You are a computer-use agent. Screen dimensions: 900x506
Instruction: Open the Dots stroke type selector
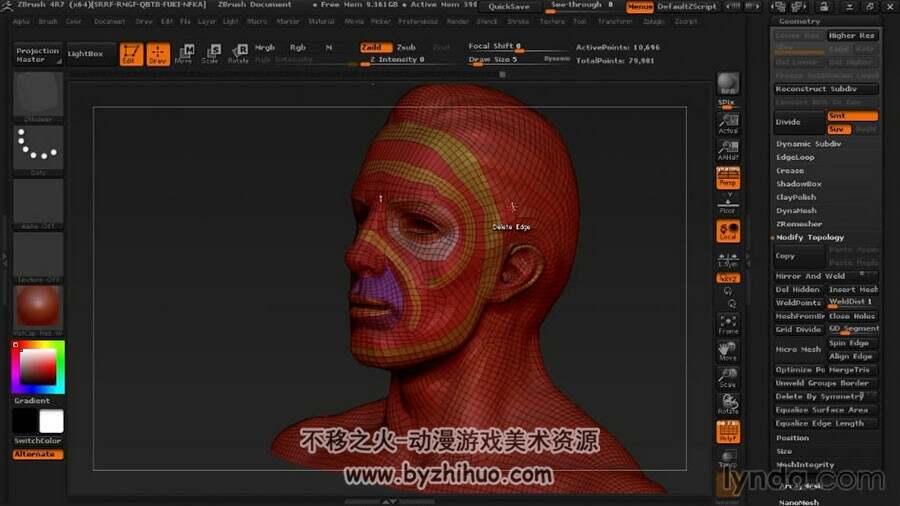coord(38,150)
